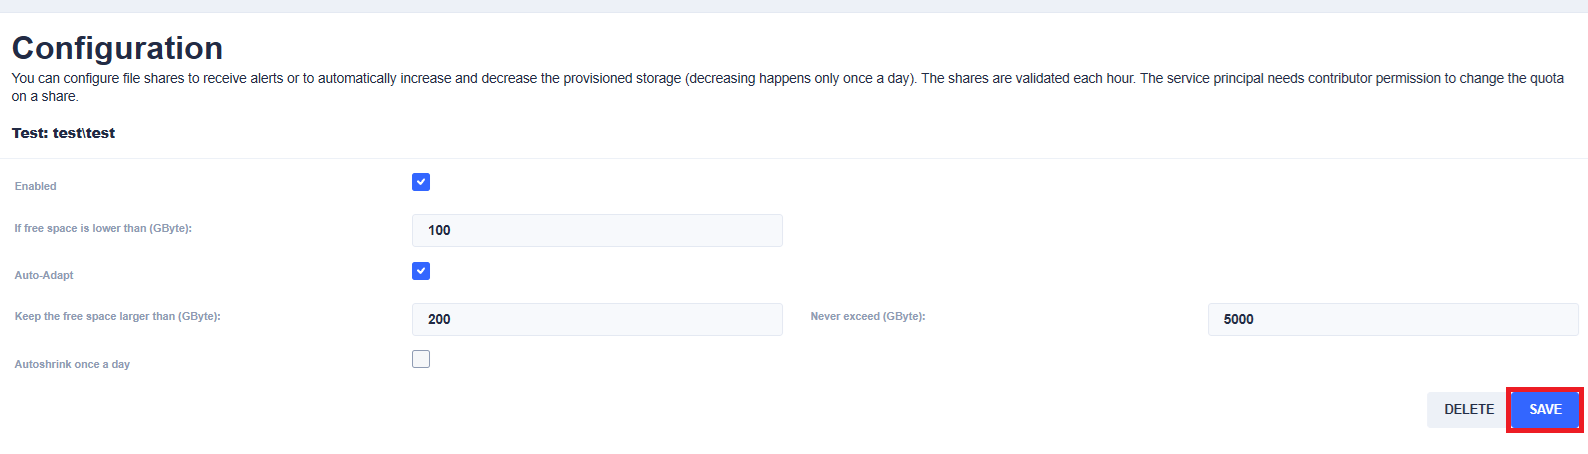Click the 'on a share.' description line

pyautogui.click(x=45, y=96)
